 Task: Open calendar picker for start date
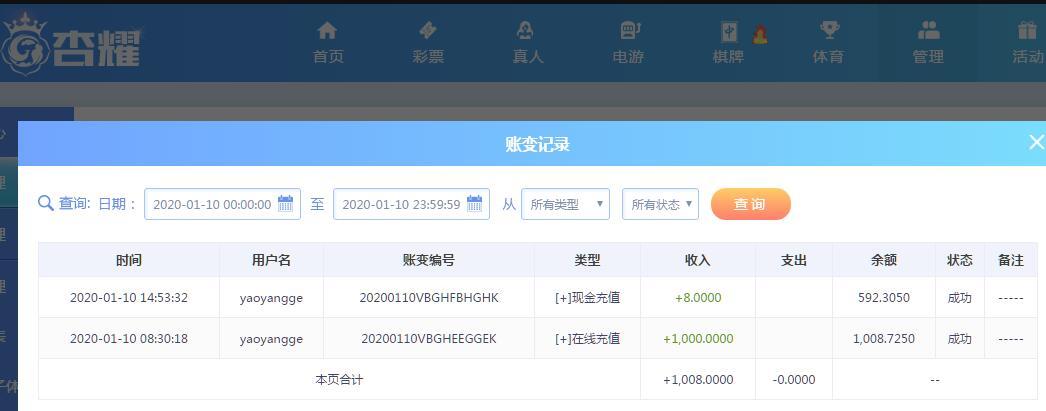[286, 203]
